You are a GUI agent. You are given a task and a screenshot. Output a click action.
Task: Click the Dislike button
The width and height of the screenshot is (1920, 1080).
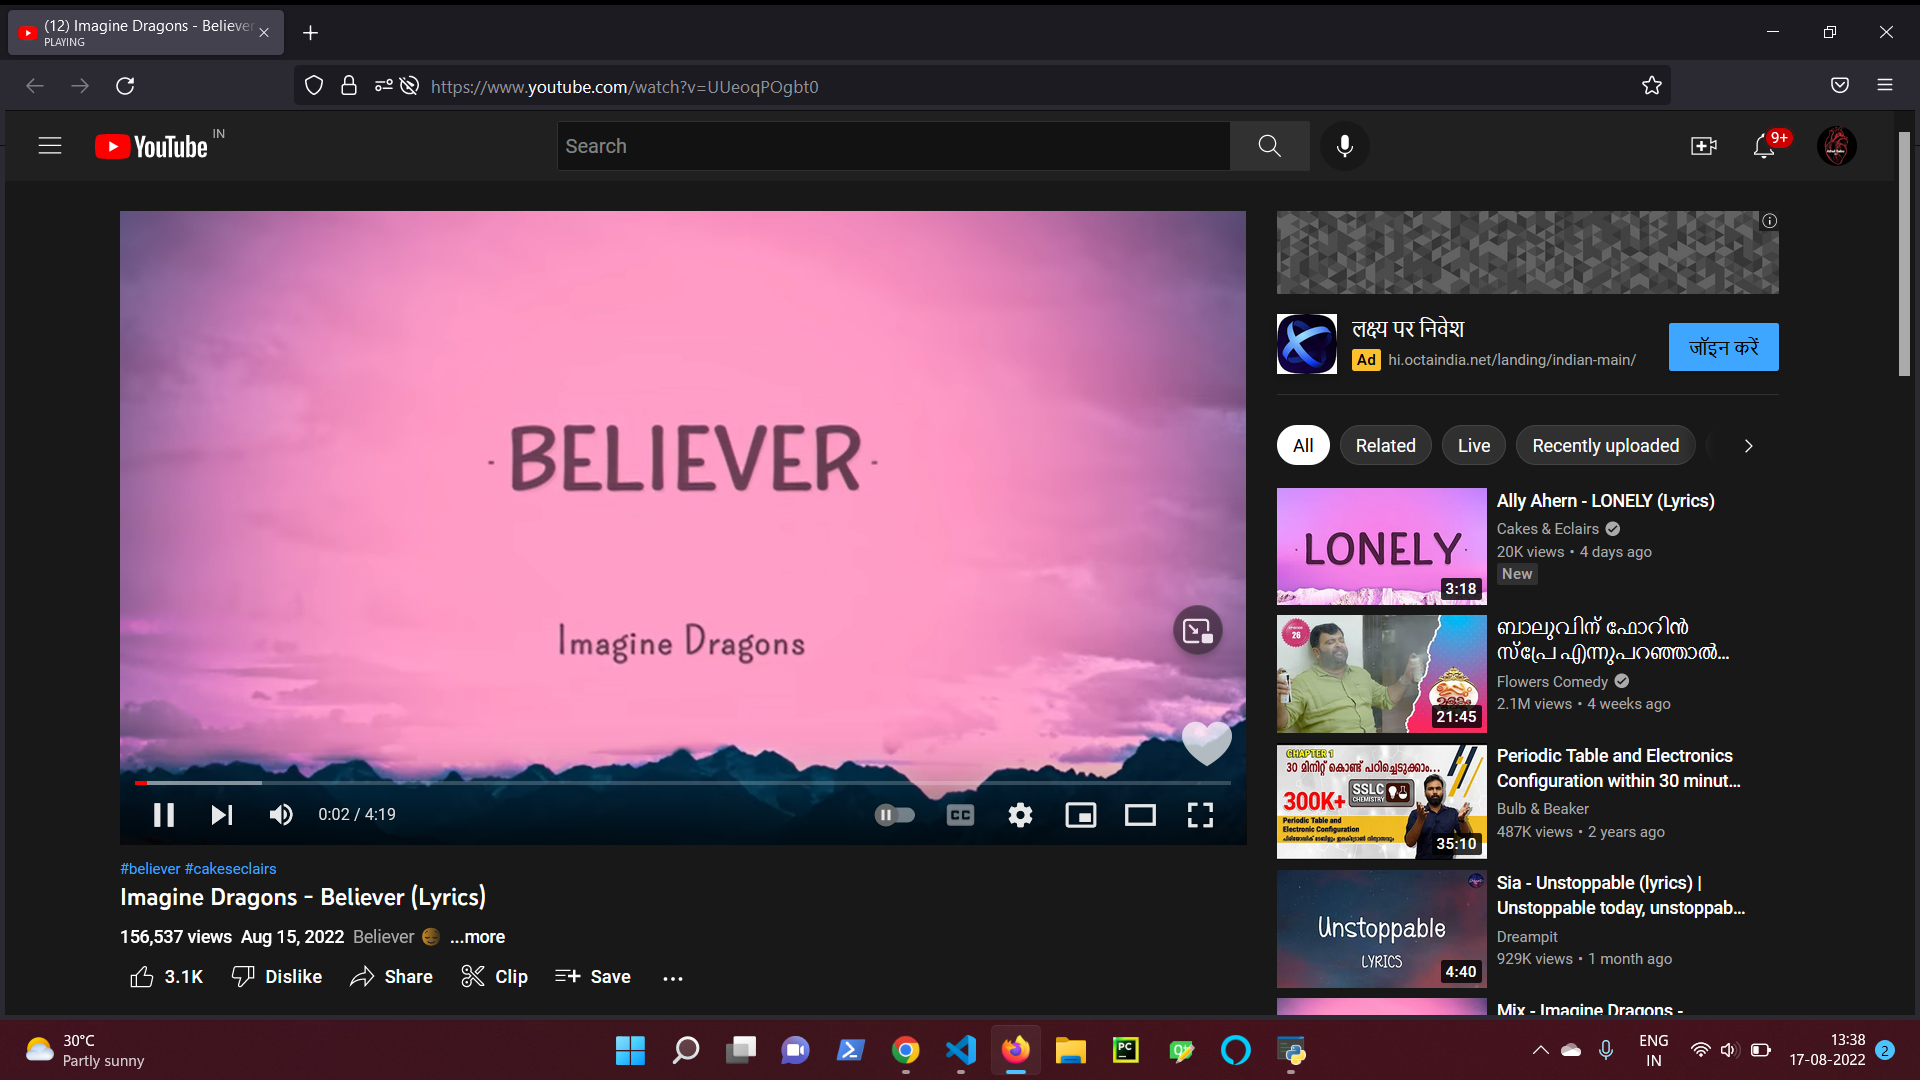276,977
